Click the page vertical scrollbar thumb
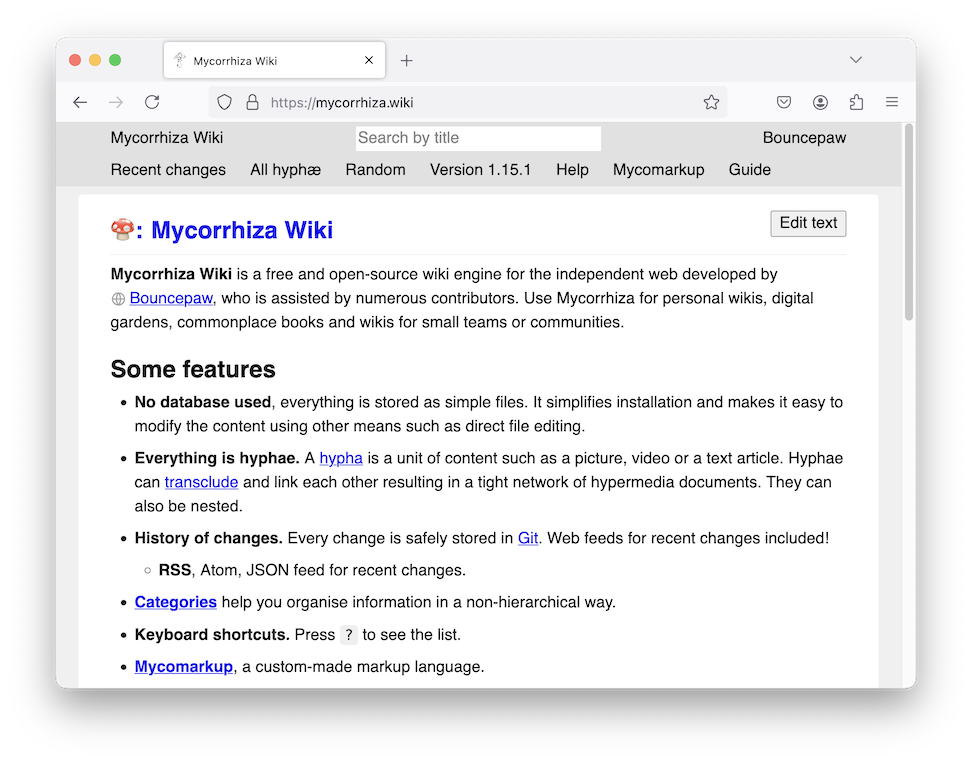972x762 pixels. click(909, 222)
